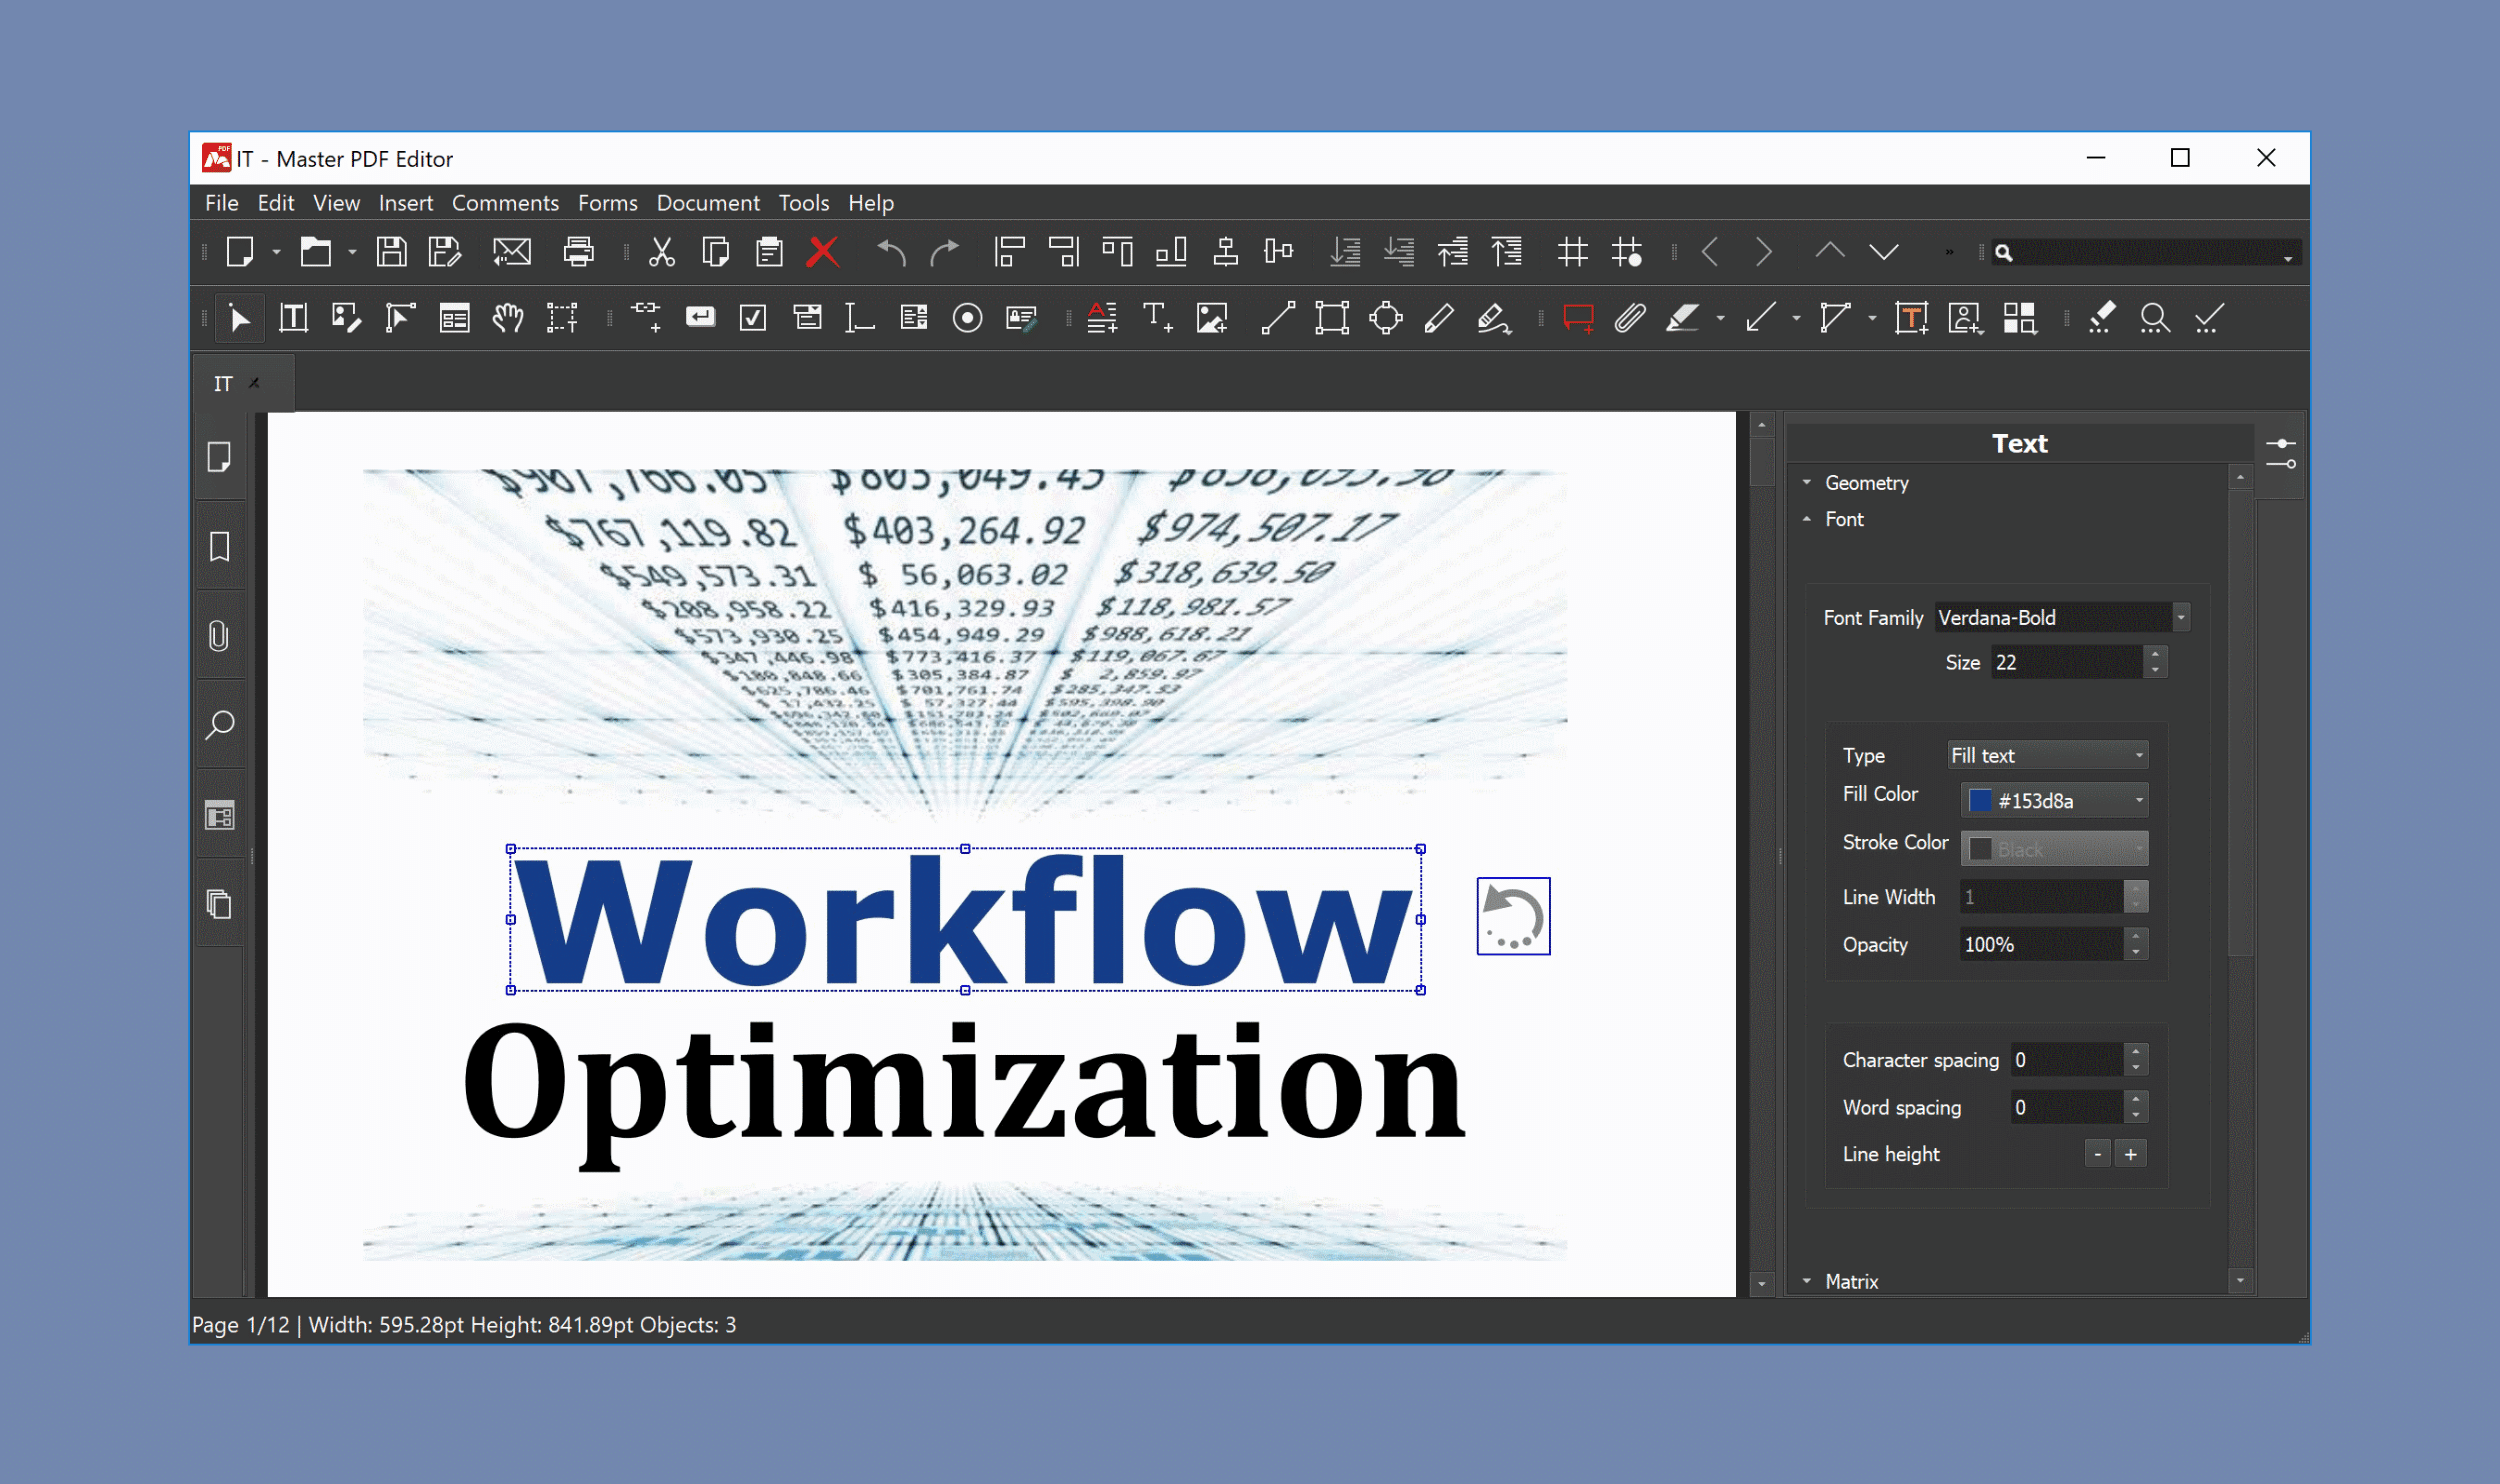The height and width of the screenshot is (1484, 2500).
Task: Open the Type Fill text dropdown
Action: coord(2047,756)
